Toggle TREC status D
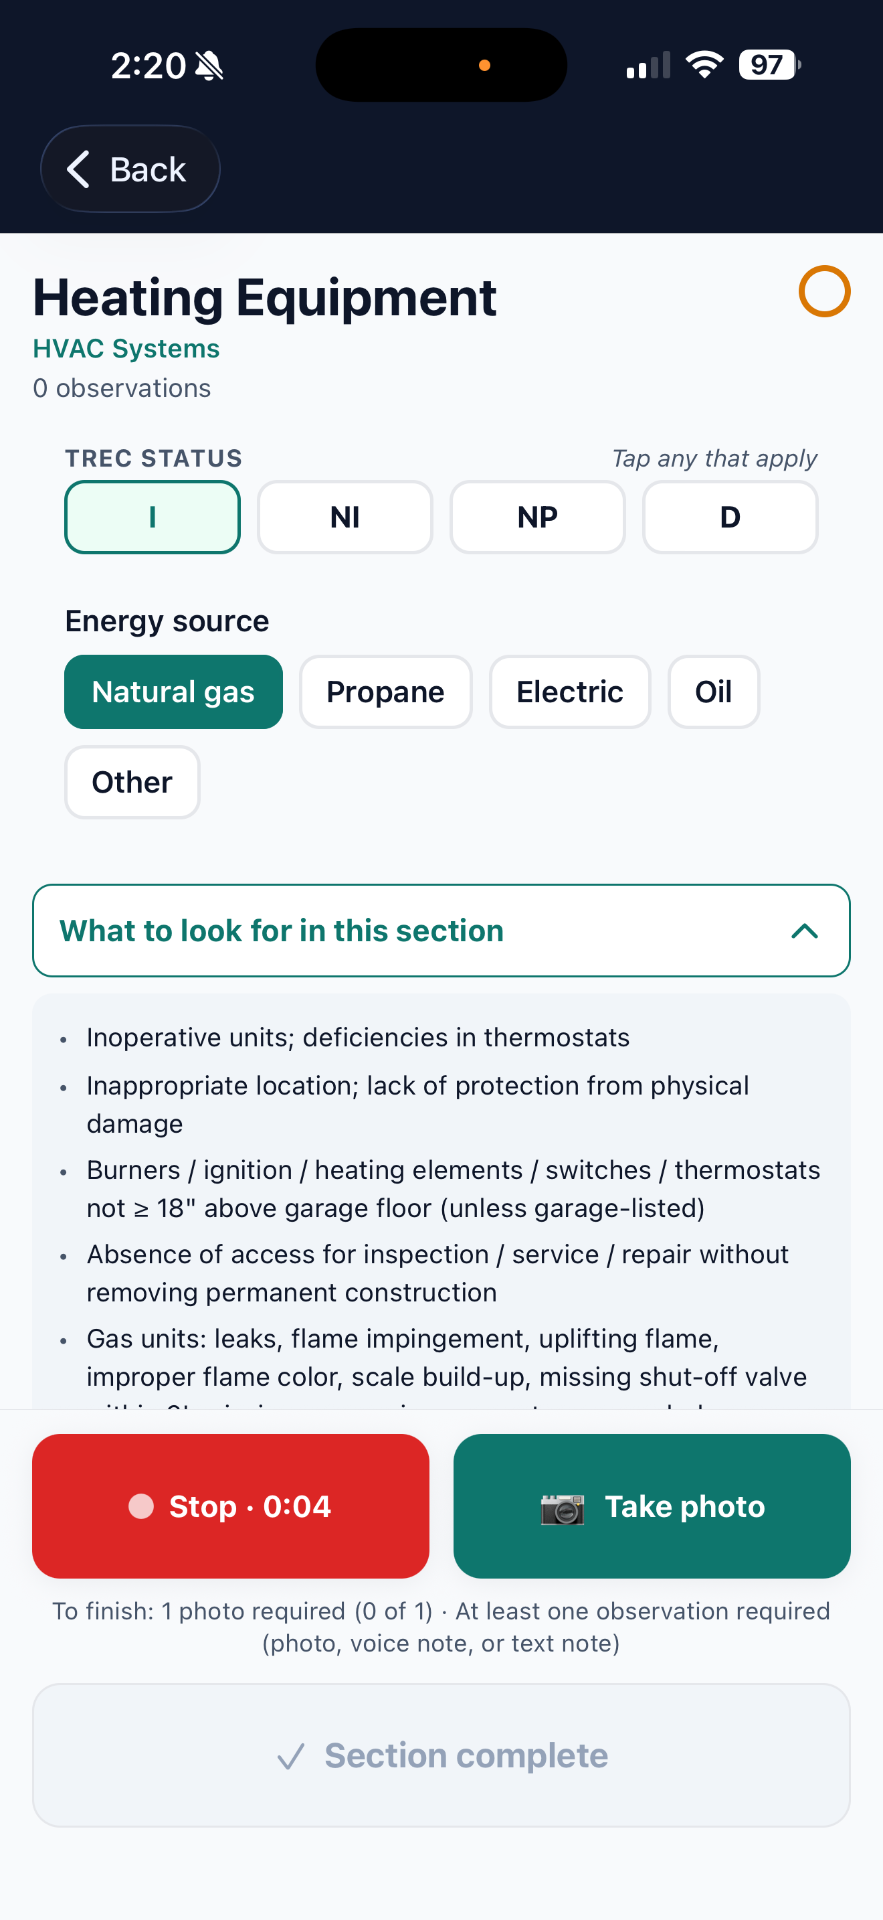 [730, 517]
